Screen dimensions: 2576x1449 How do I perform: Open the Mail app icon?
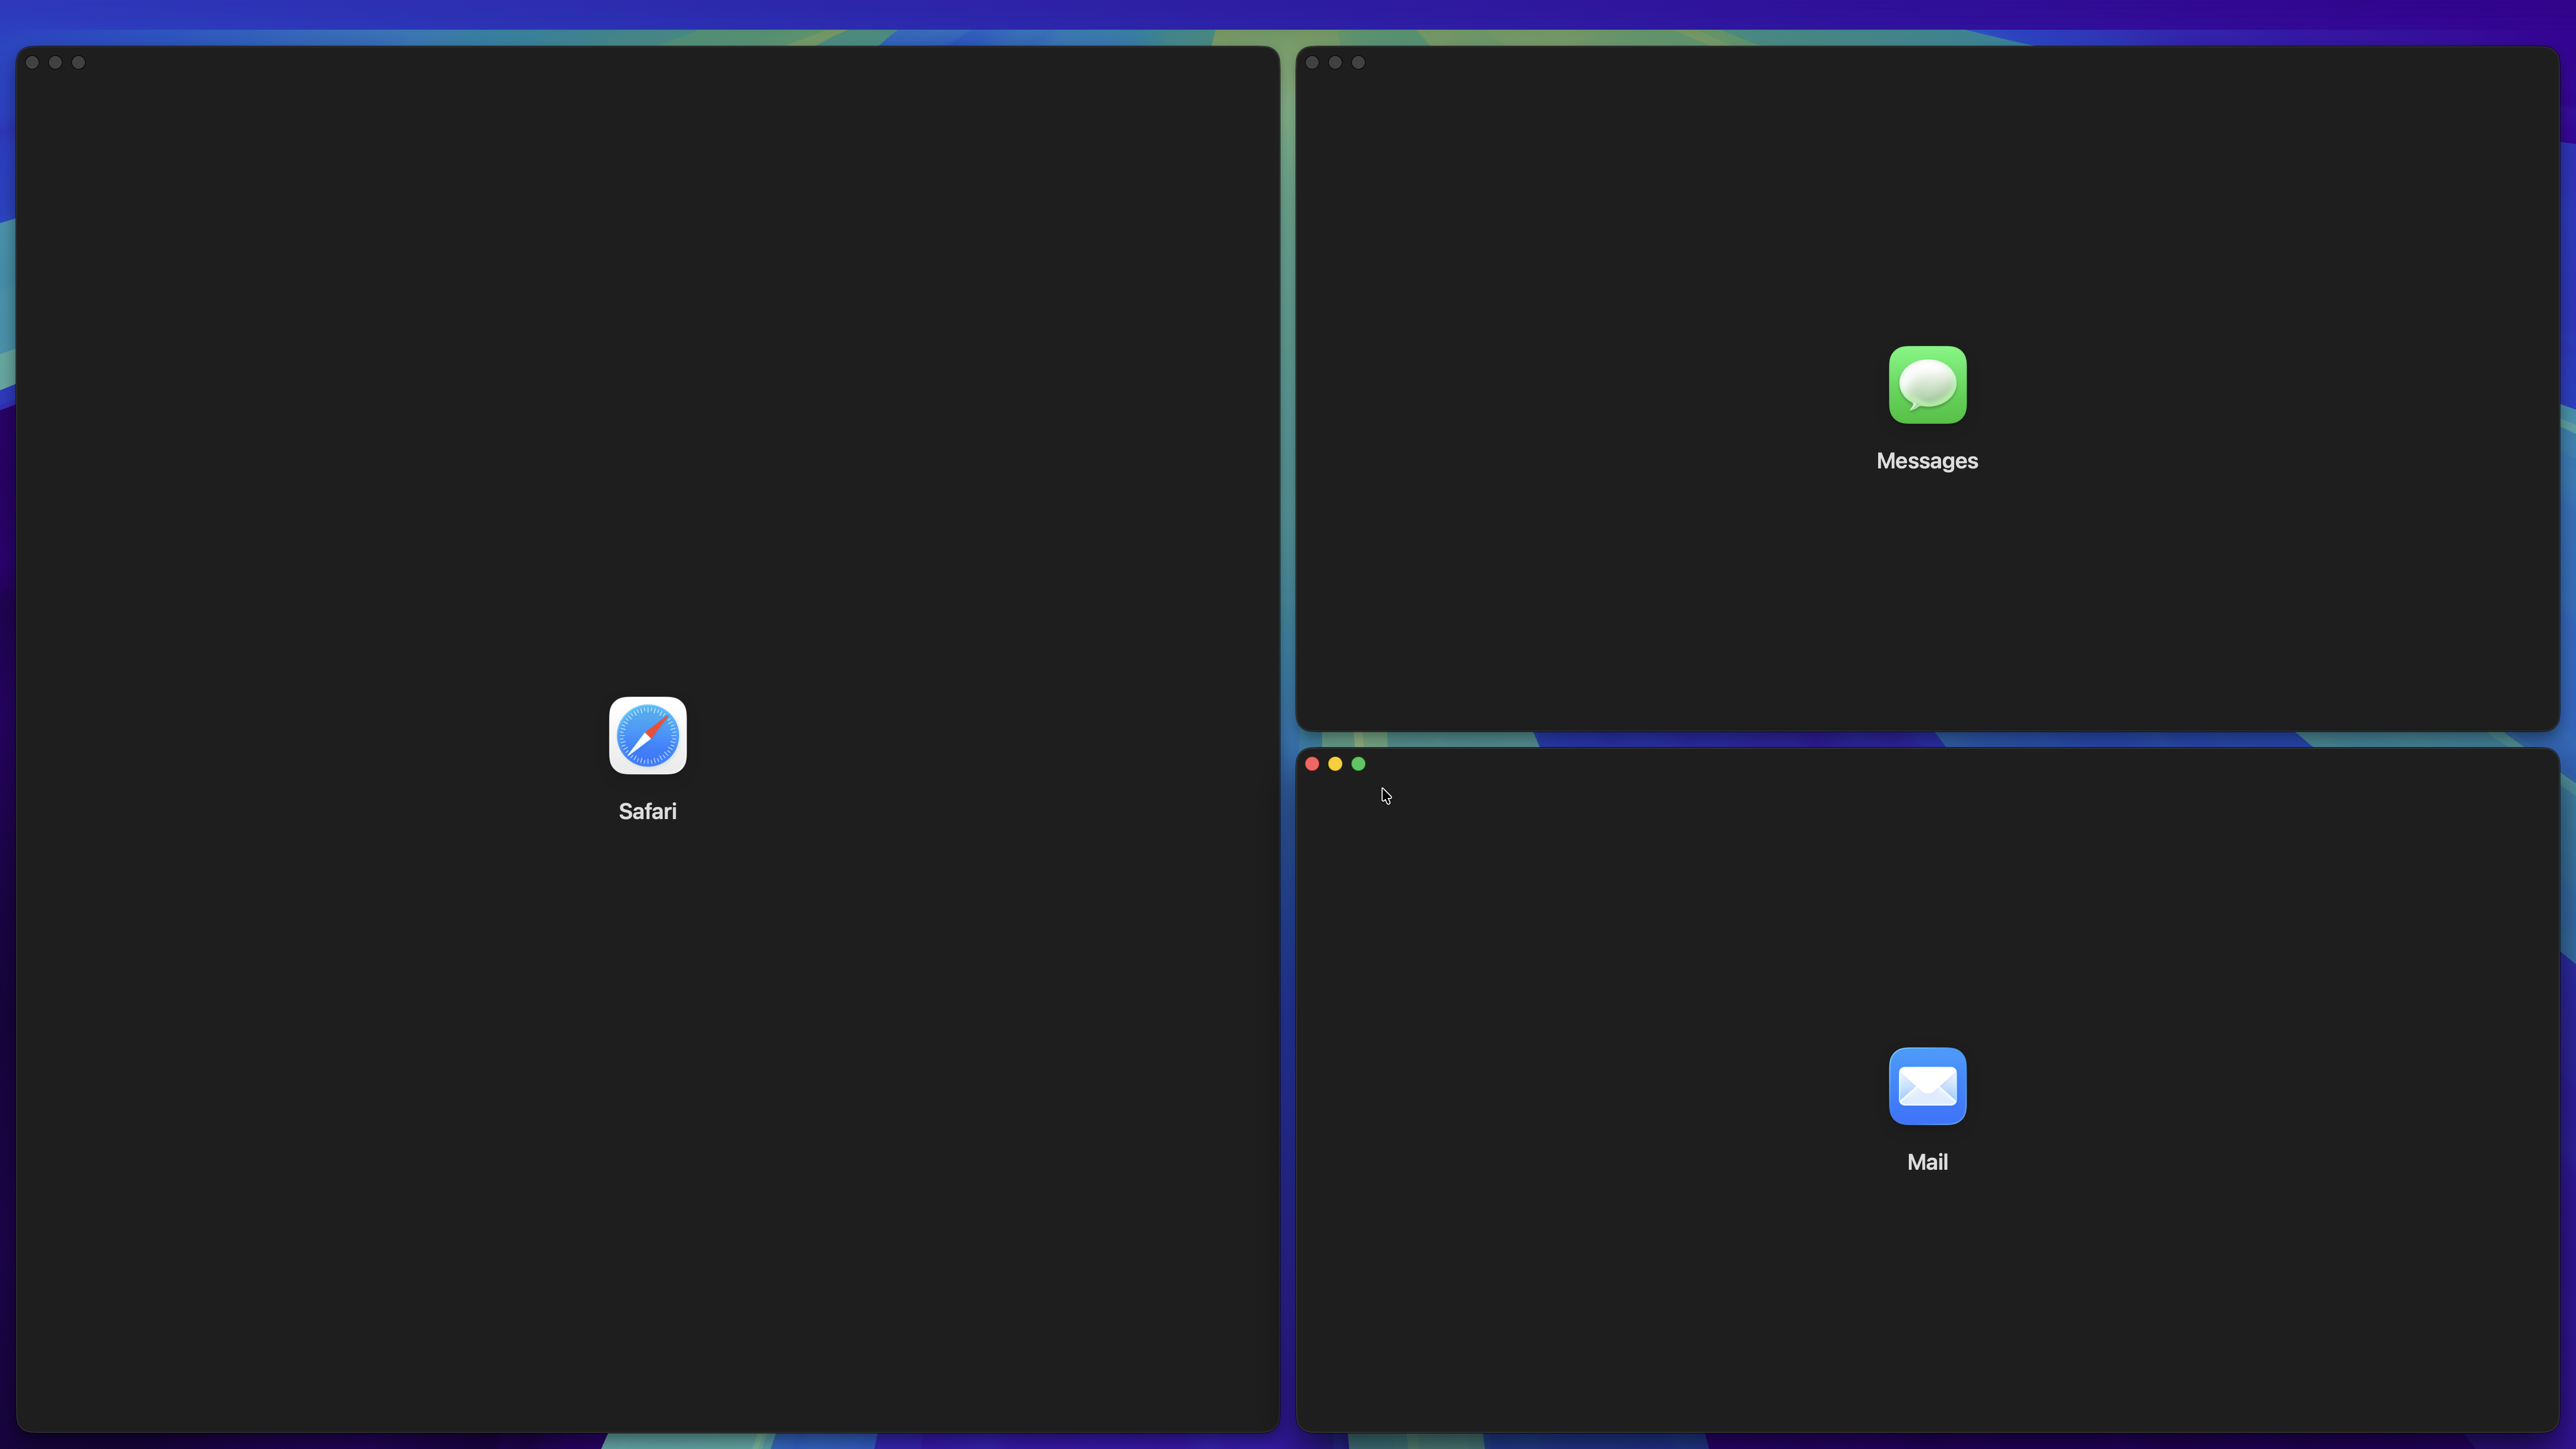click(x=1927, y=1086)
